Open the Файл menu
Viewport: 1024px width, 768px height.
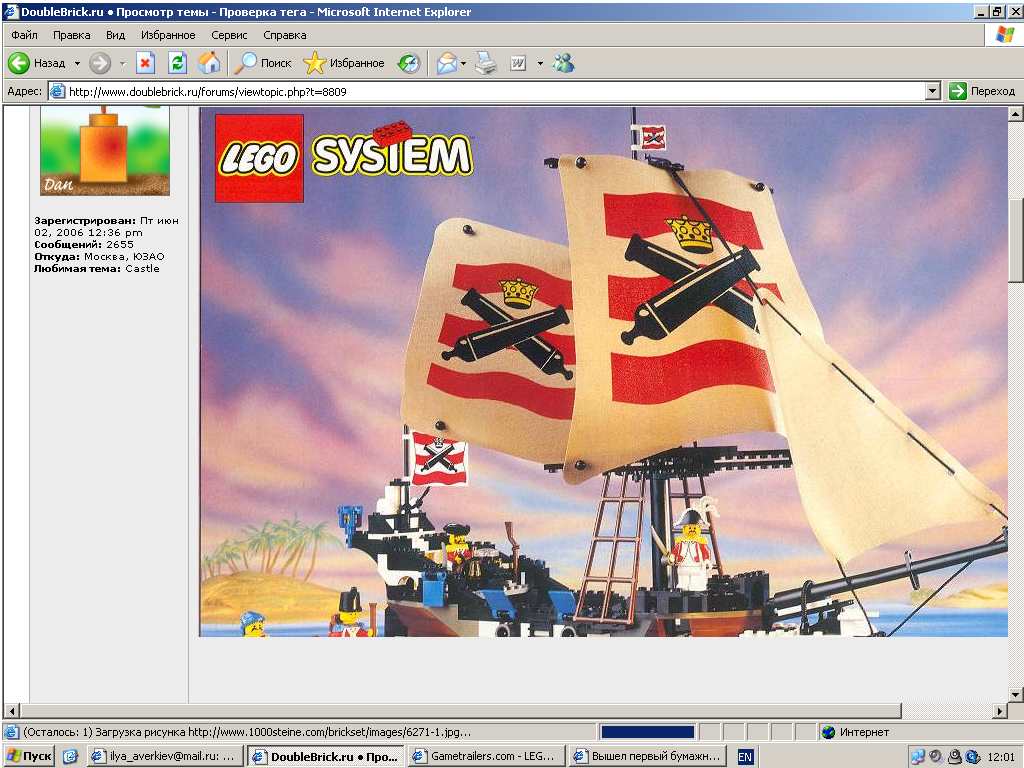tap(24, 35)
